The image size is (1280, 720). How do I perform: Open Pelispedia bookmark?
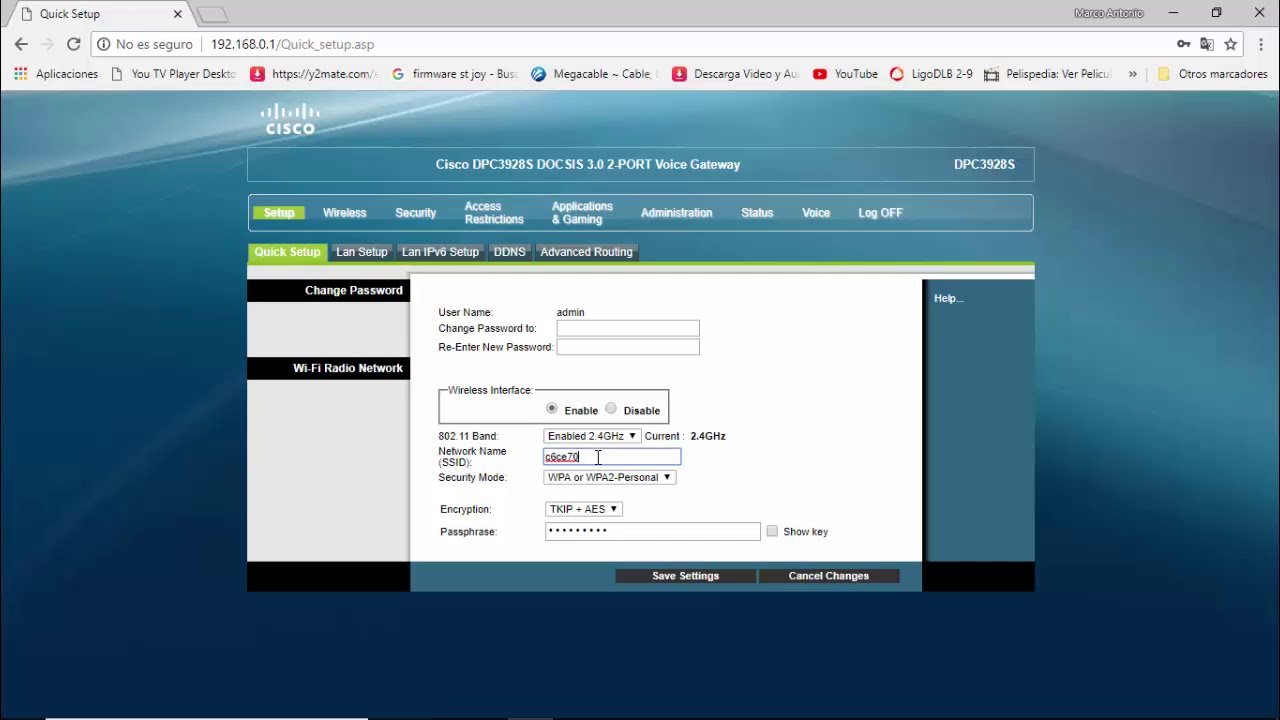(1049, 74)
